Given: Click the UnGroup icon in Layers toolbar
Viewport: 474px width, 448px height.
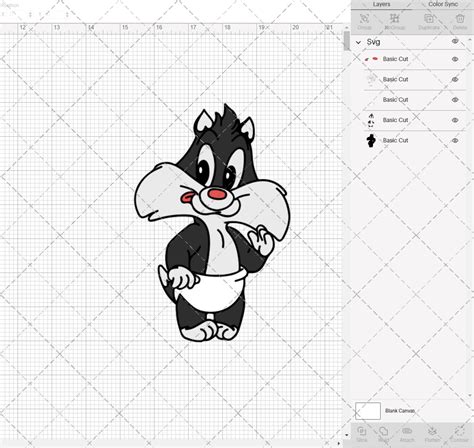Looking at the screenshot, I should [395, 18].
